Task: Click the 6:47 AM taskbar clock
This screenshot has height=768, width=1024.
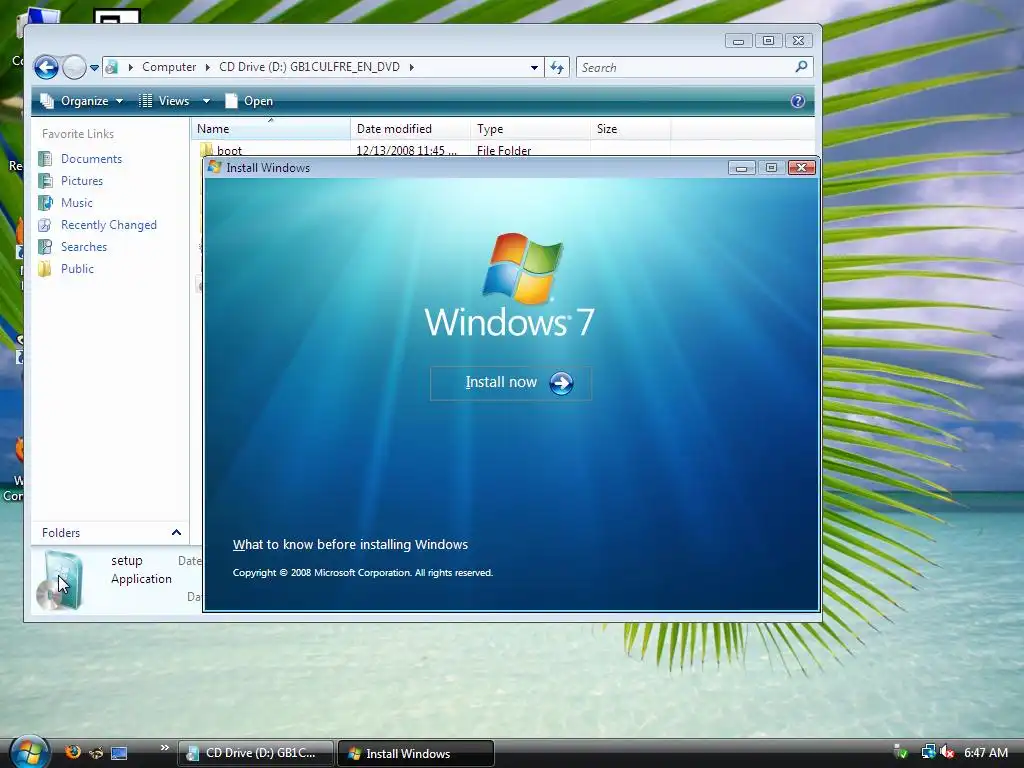Action: [985, 752]
